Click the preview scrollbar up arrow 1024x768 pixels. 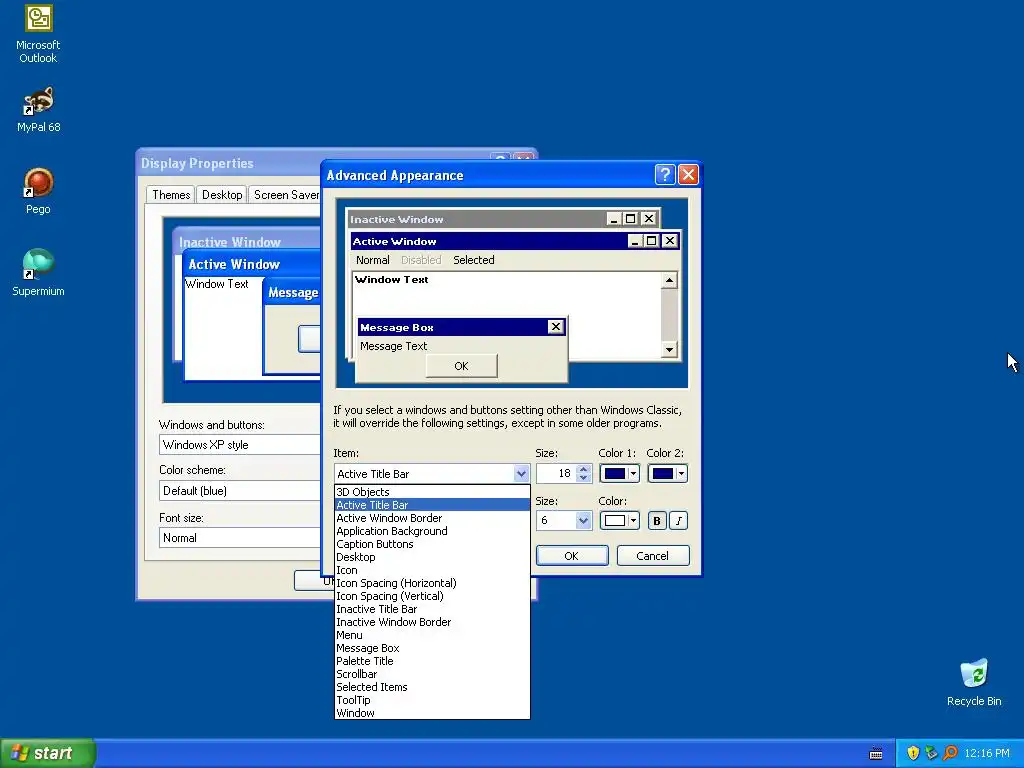coord(669,280)
